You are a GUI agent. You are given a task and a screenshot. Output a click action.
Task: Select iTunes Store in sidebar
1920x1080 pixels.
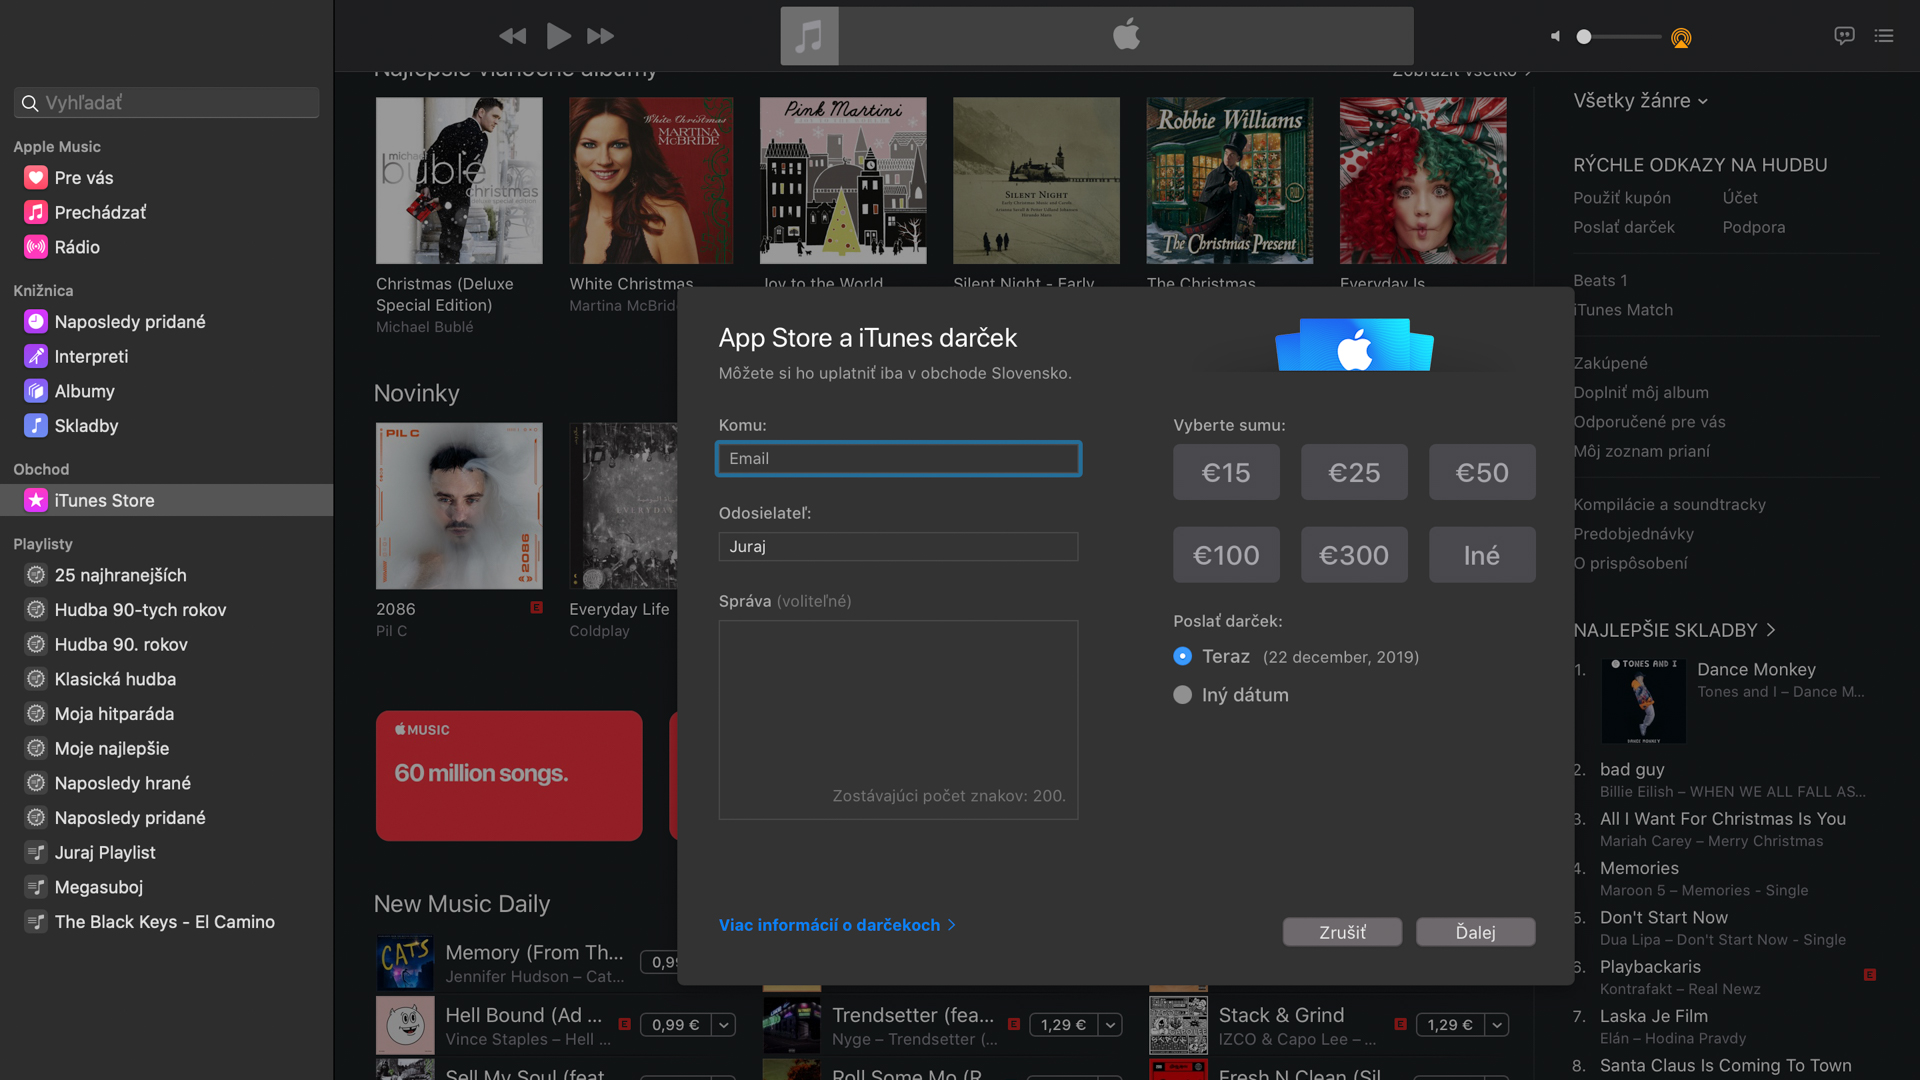point(166,500)
